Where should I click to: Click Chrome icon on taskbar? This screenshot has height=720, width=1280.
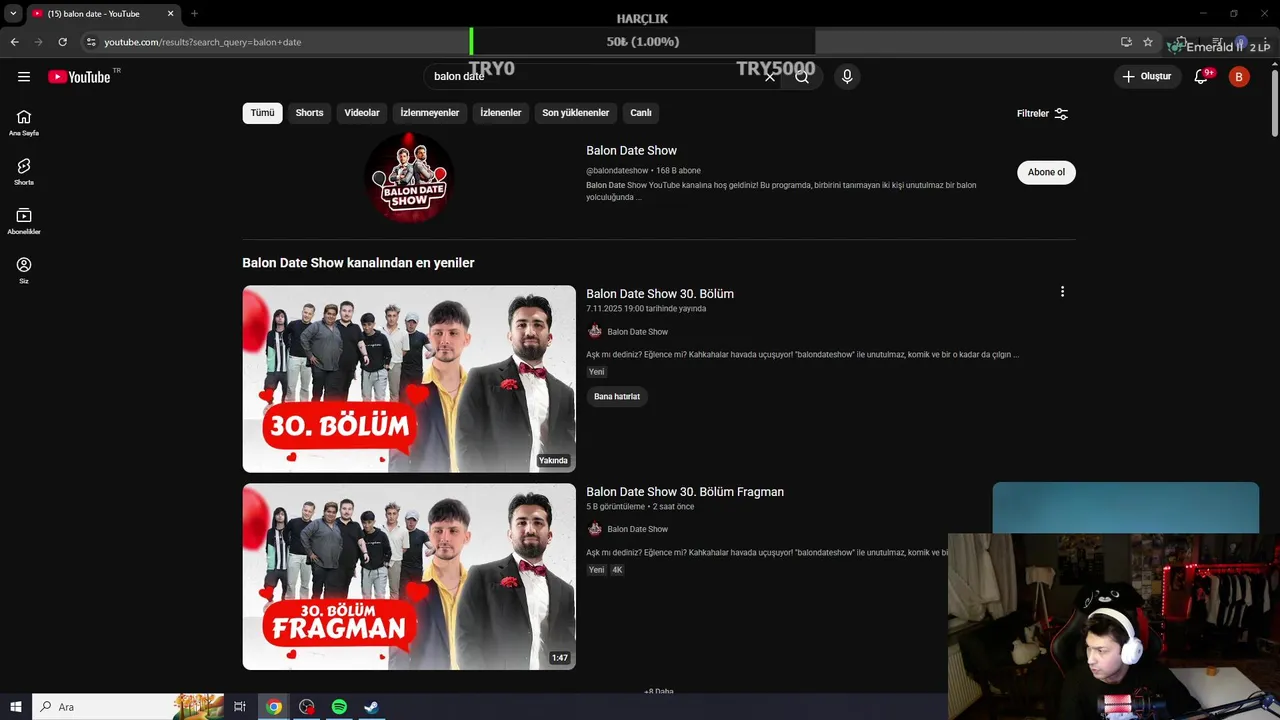[x=274, y=707]
